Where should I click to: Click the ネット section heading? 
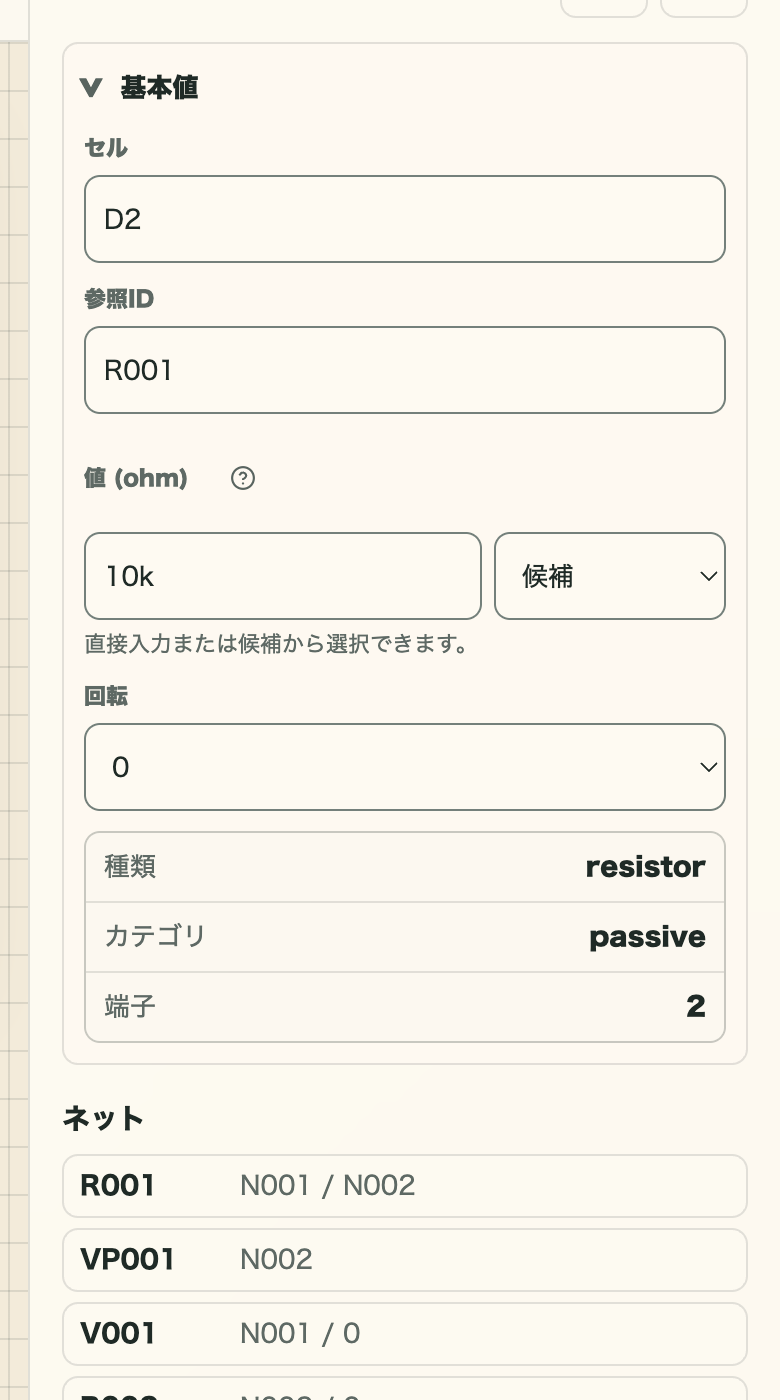tap(103, 1118)
